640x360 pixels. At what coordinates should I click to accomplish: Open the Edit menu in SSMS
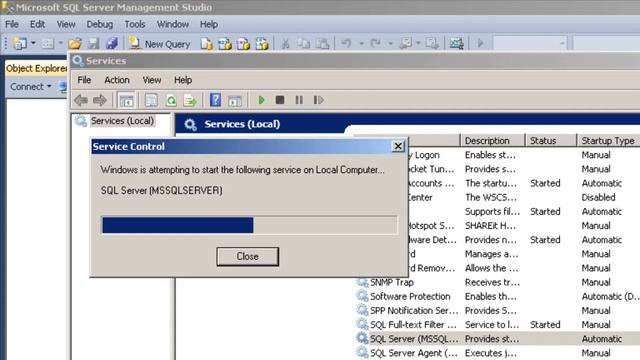(x=37, y=24)
